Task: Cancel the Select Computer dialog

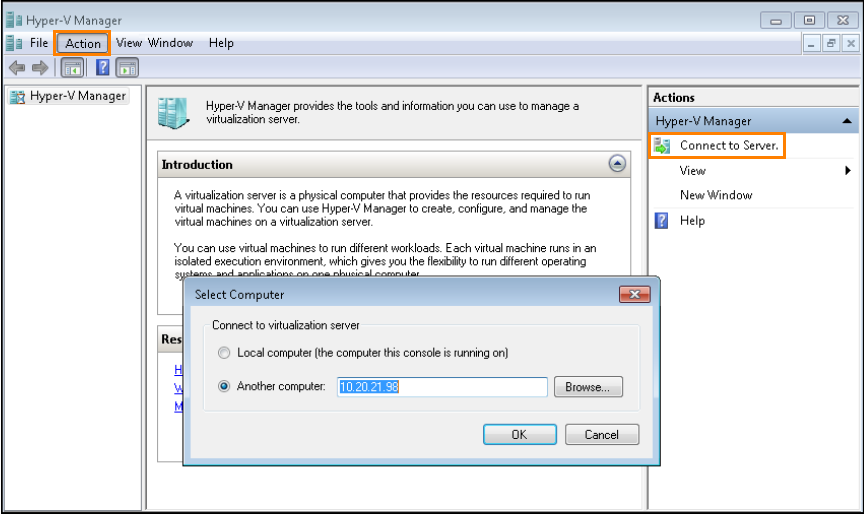Action: click(601, 434)
